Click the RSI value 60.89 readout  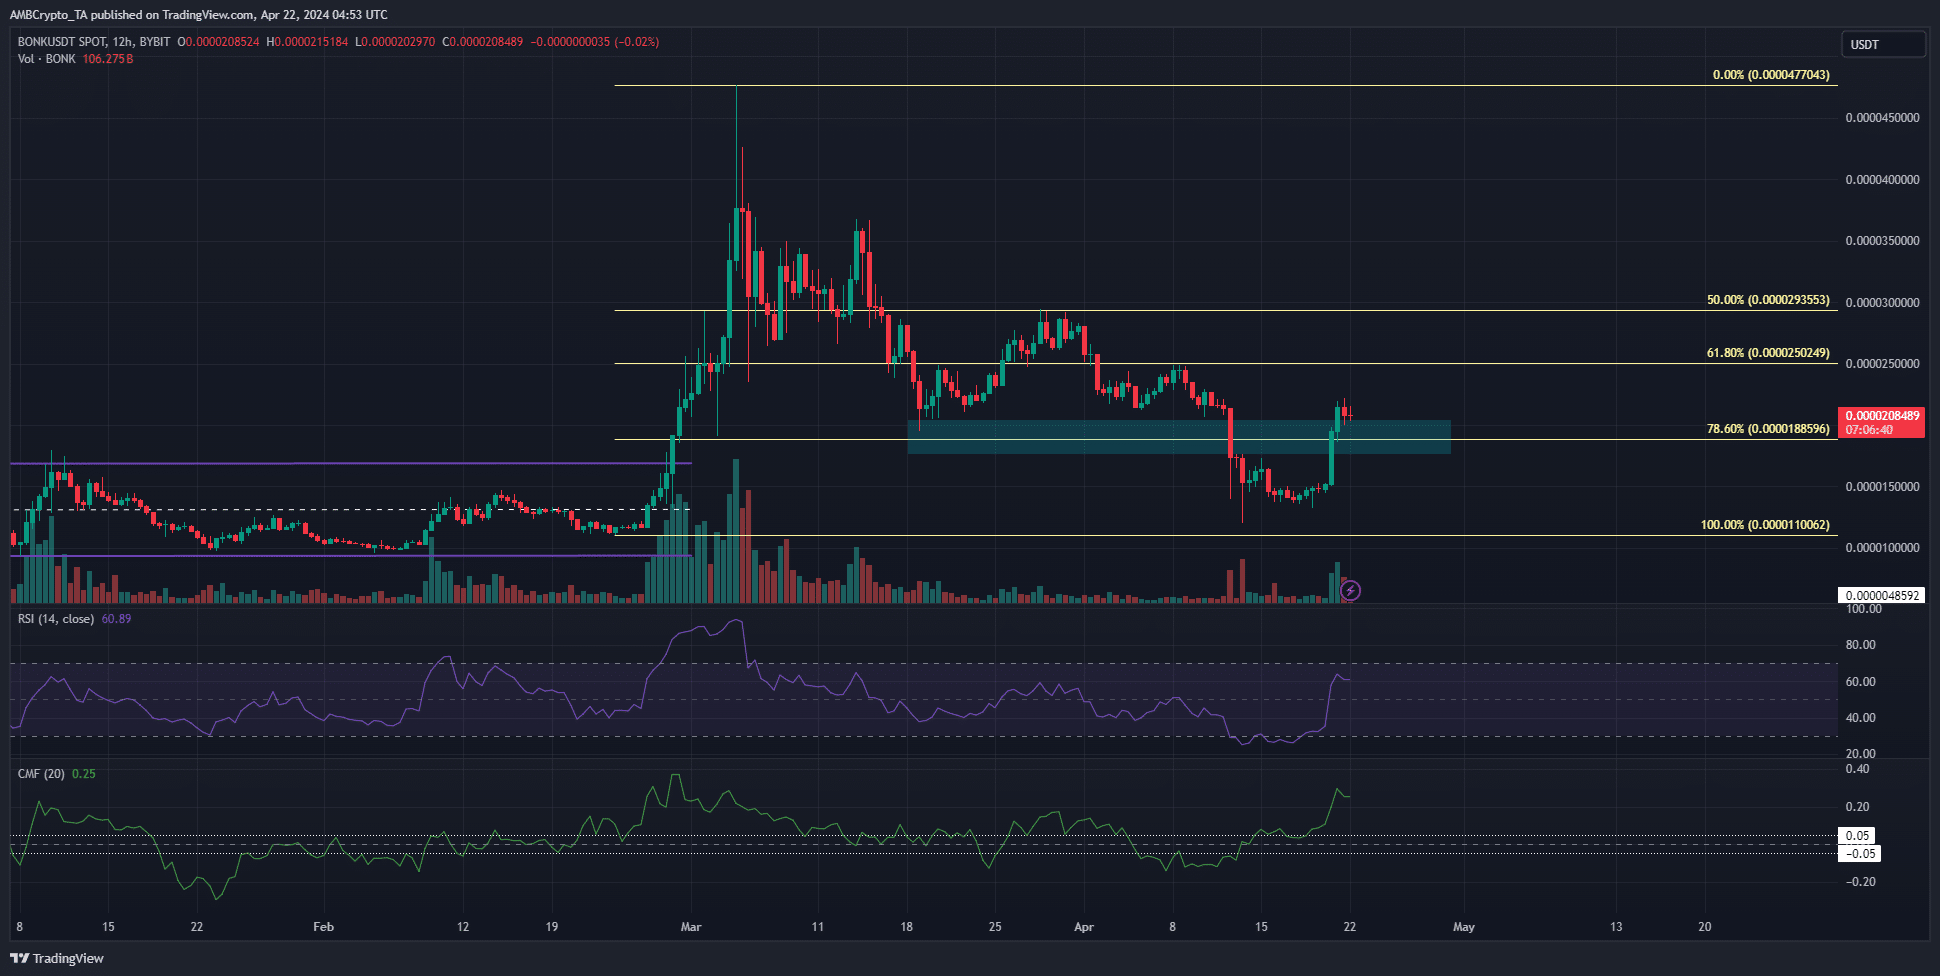pyautogui.click(x=117, y=619)
